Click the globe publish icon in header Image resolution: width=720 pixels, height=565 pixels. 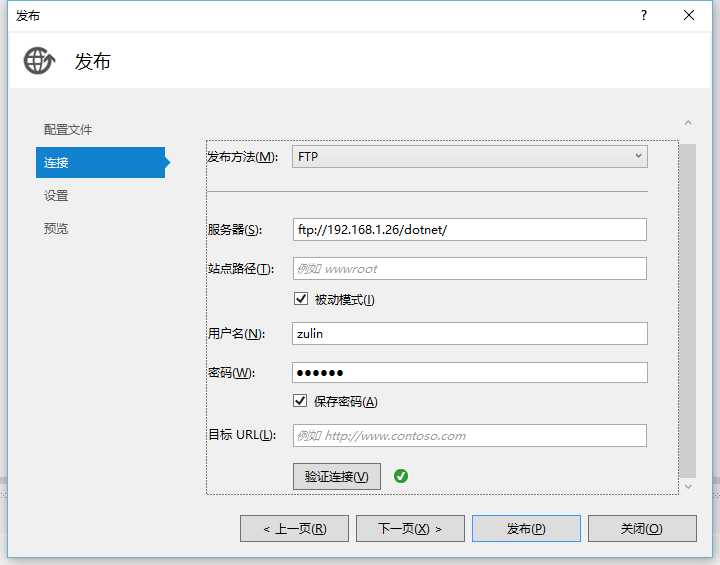pyautogui.click(x=39, y=61)
